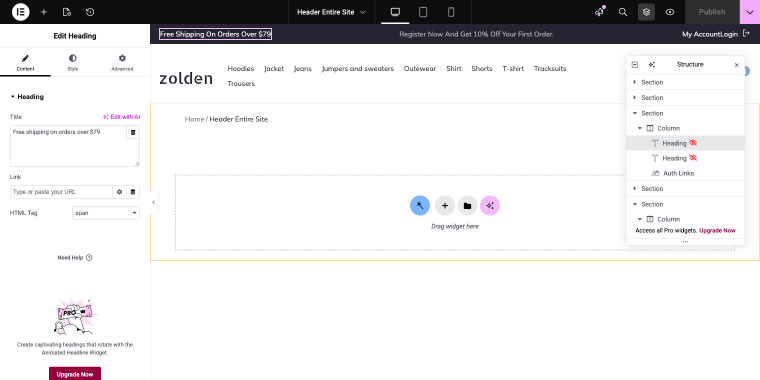
Task: Toggle the Structure layers icon in top bar
Action: (647, 12)
